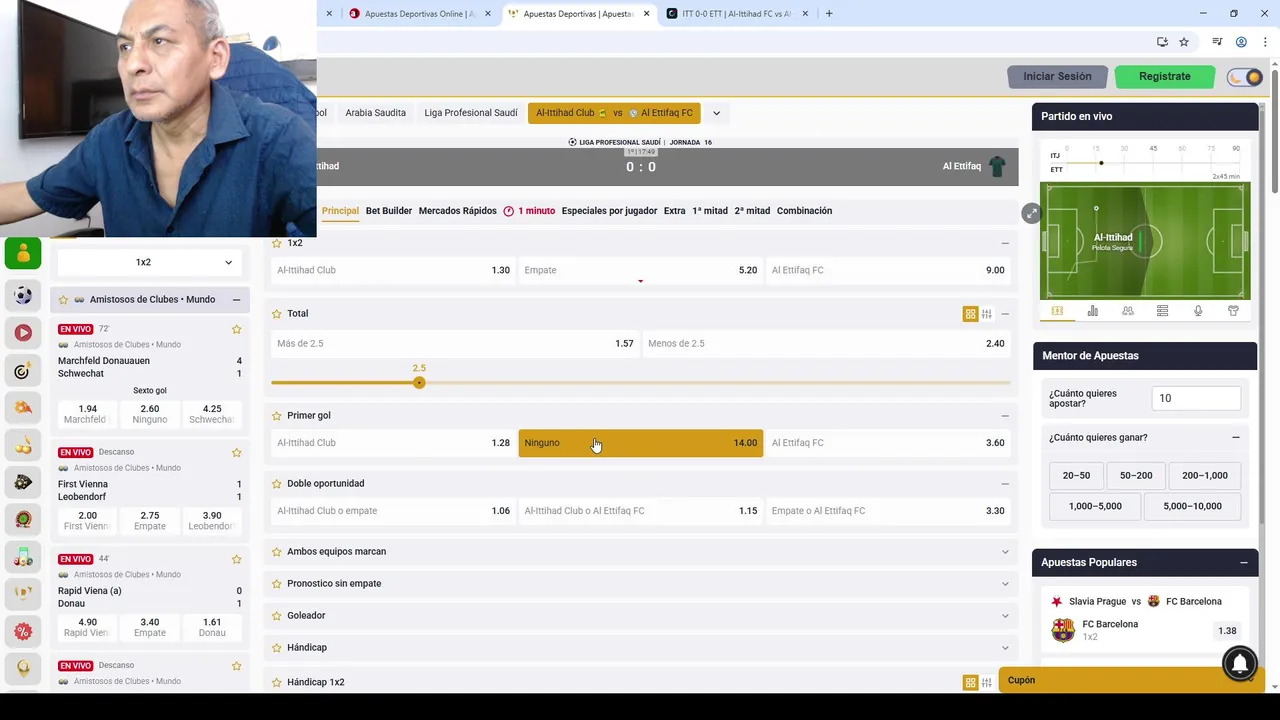This screenshot has width=1280, height=720.
Task: Favorite the Total market star
Action: (276, 313)
